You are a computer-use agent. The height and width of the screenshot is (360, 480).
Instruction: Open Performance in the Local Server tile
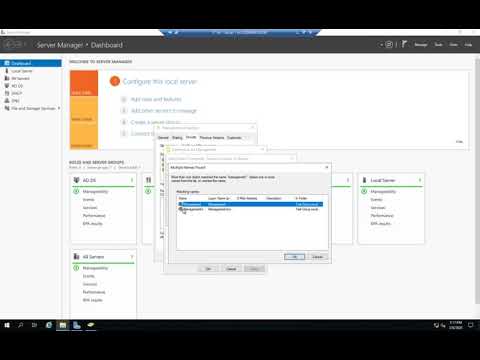pos(382,216)
